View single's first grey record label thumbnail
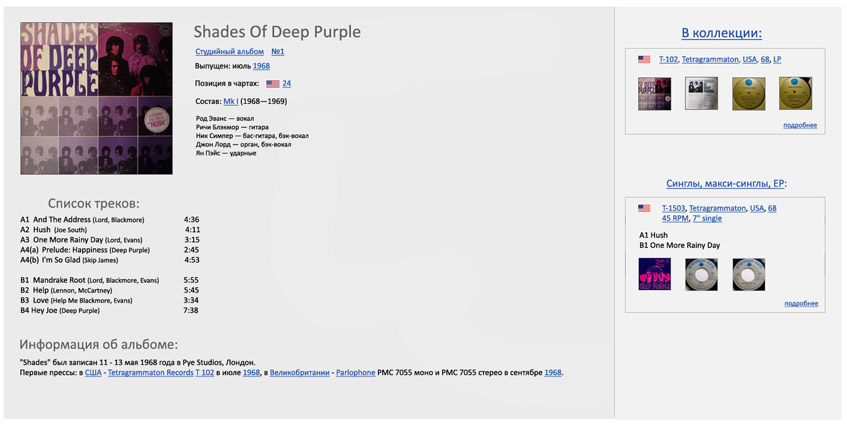This screenshot has height=425, width=847. point(702,274)
